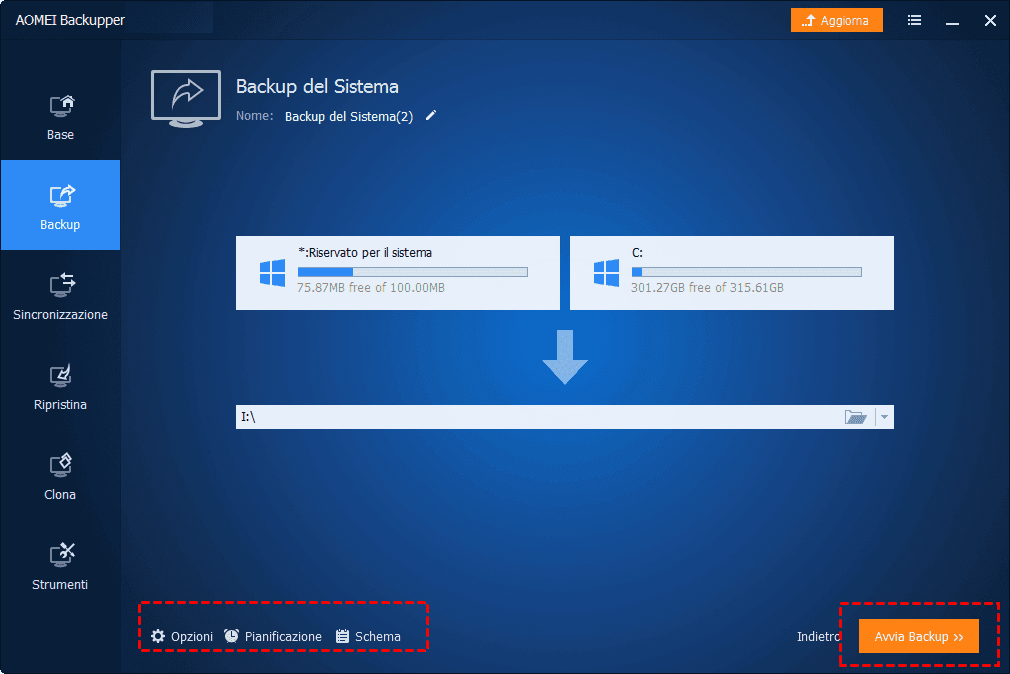1010x674 pixels.
Task: Open the hamburger menu icon
Action: 914,21
